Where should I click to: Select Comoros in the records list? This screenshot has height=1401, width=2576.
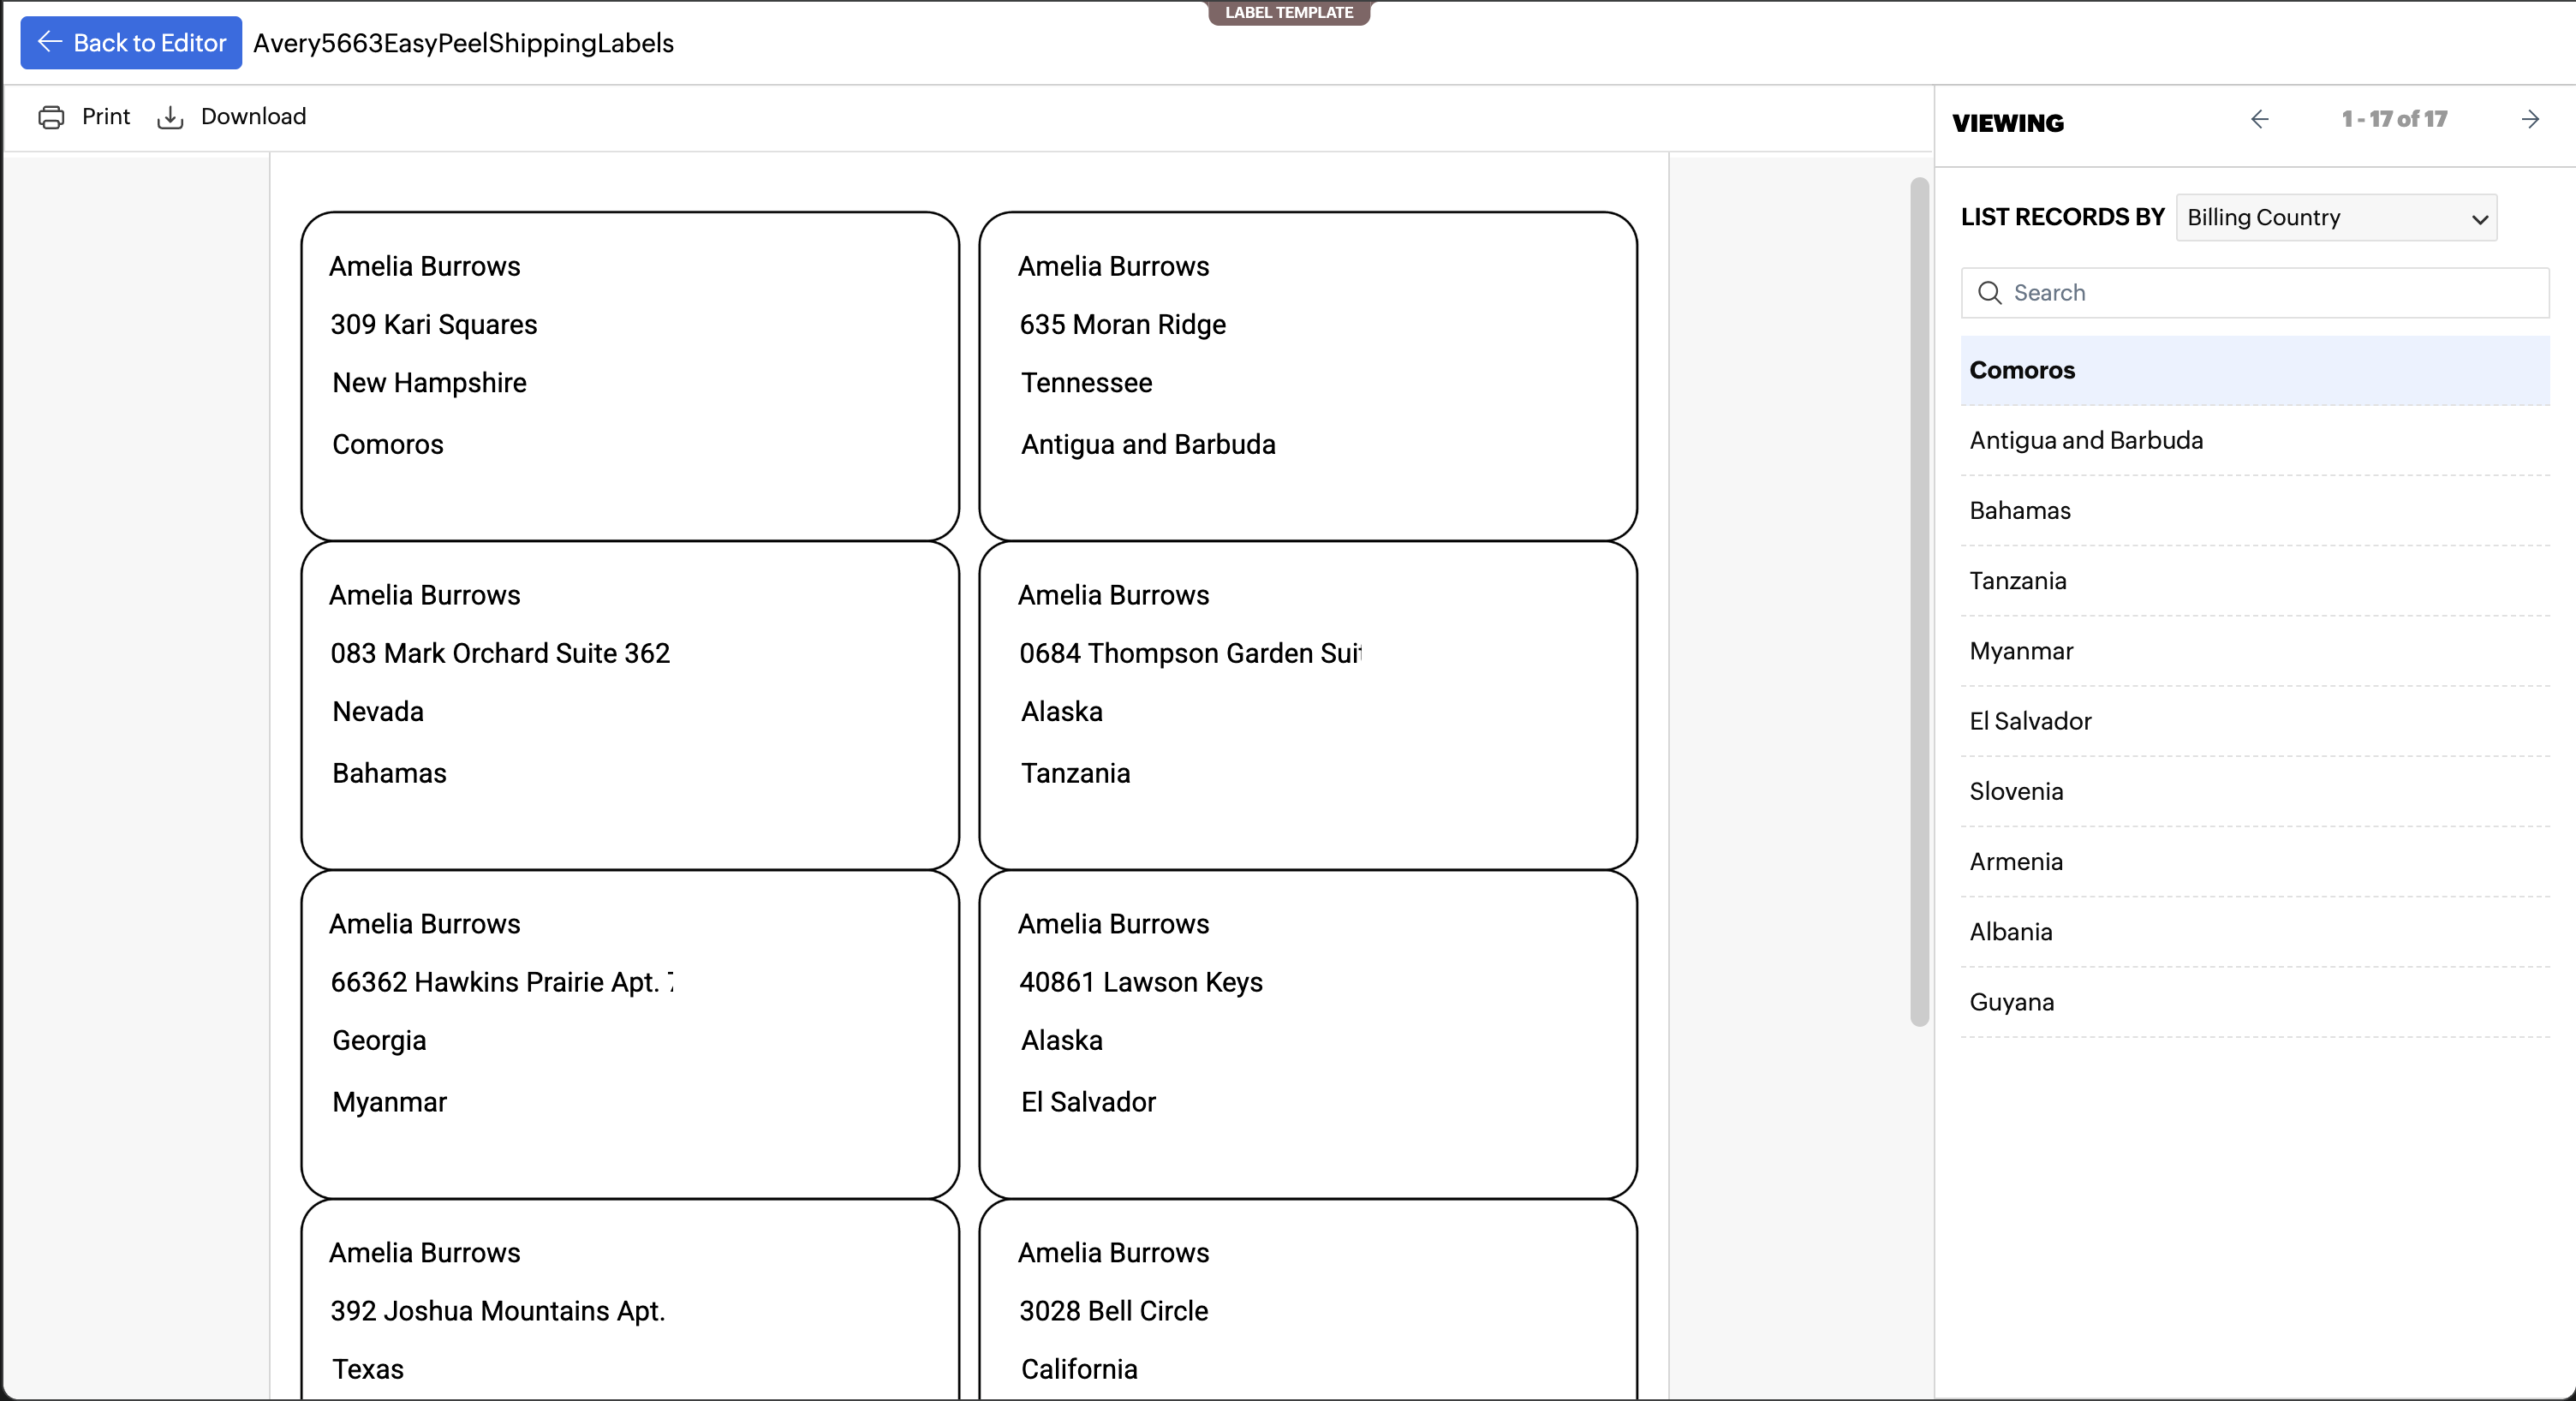[2022, 370]
